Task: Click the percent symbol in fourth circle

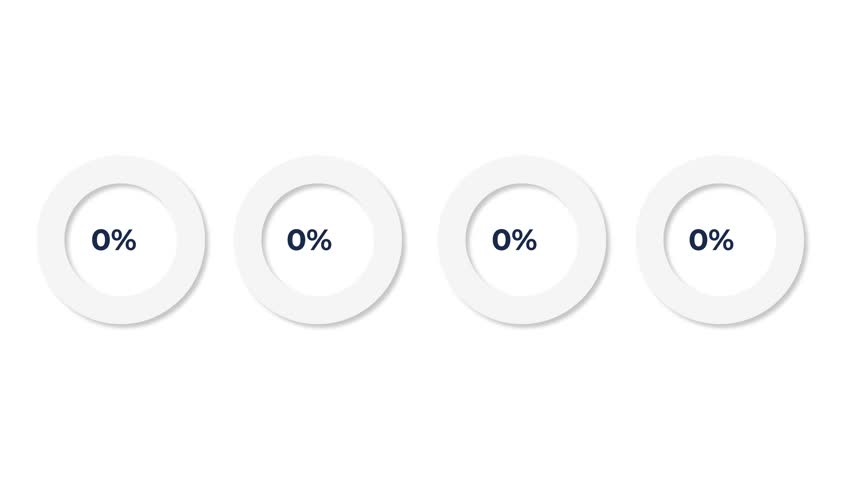Action: point(722,240)
